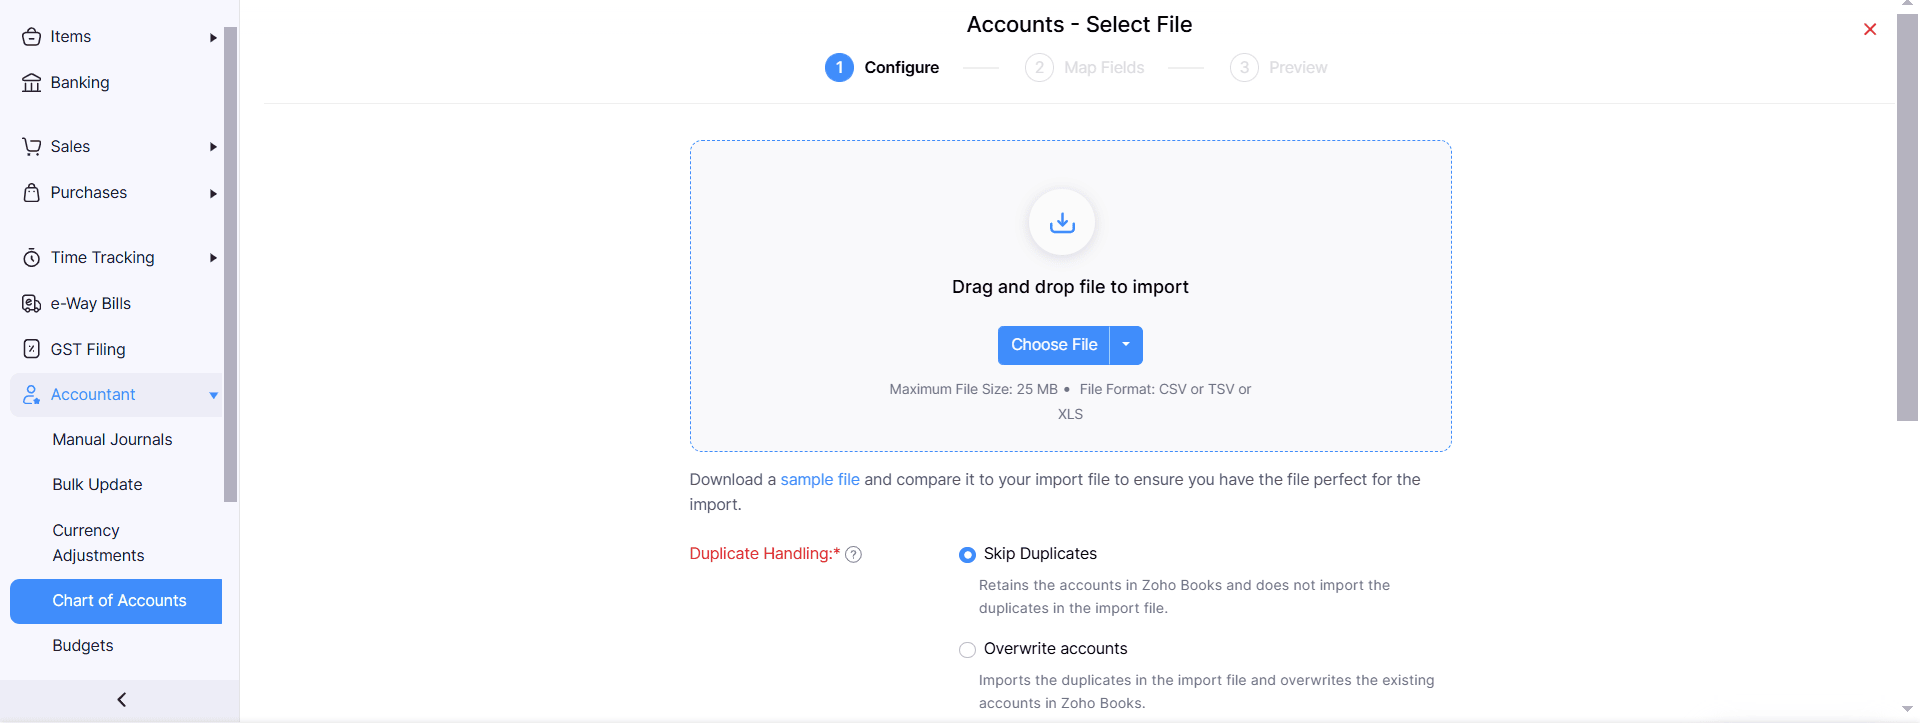Go to step 2 Map Fields
The width and height of the screenshot is (1920, 723).
tap(1085, 68)
